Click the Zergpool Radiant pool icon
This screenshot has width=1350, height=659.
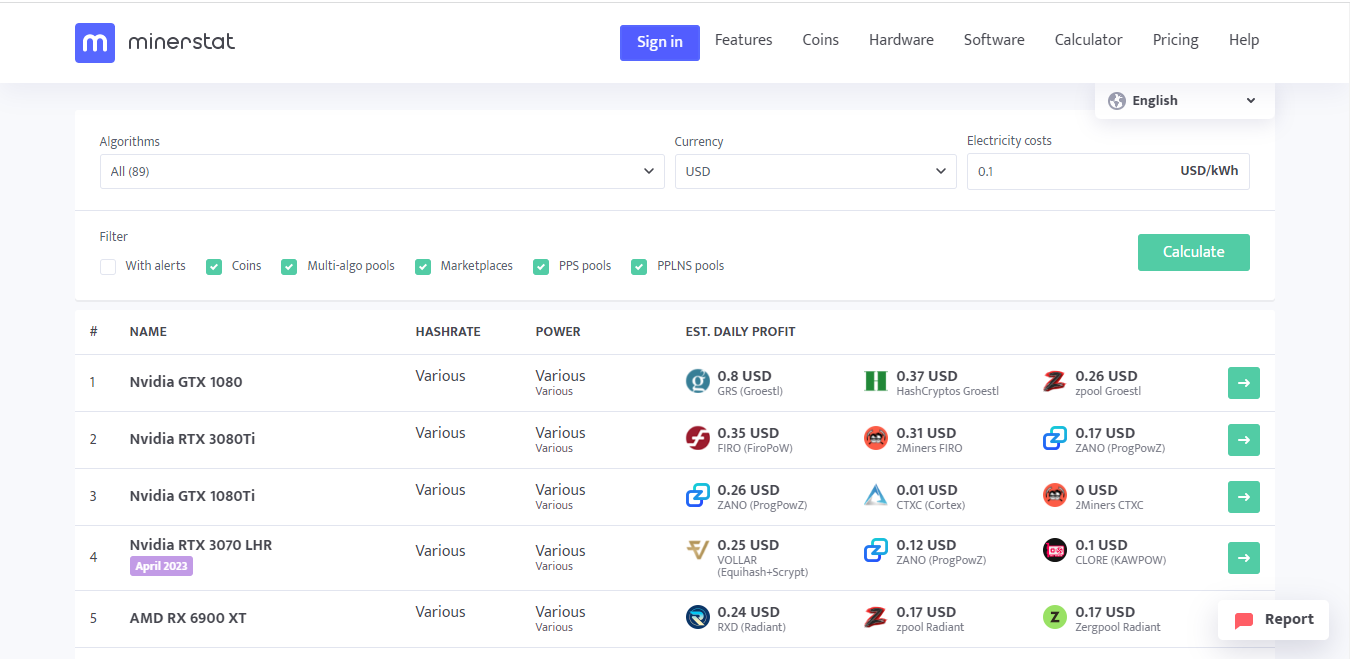click(x=1054, y=617)
